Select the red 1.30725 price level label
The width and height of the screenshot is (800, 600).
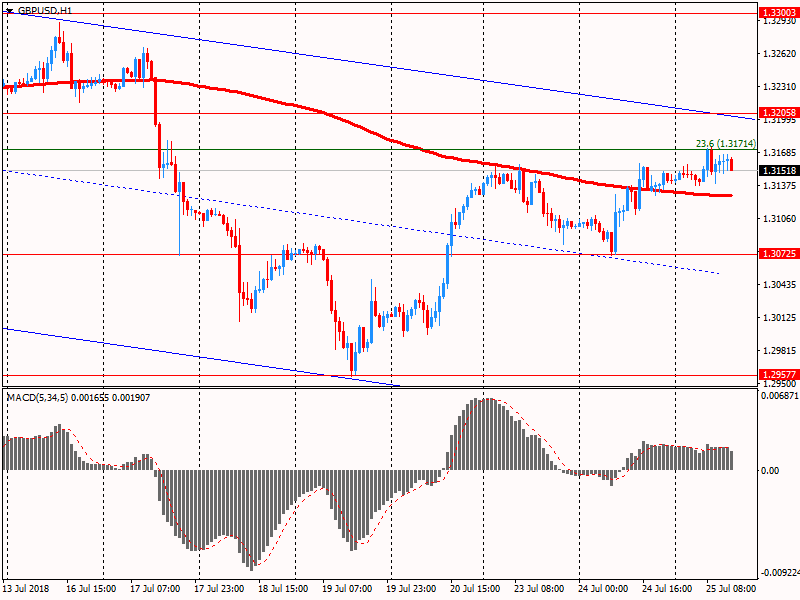point(779,254)
